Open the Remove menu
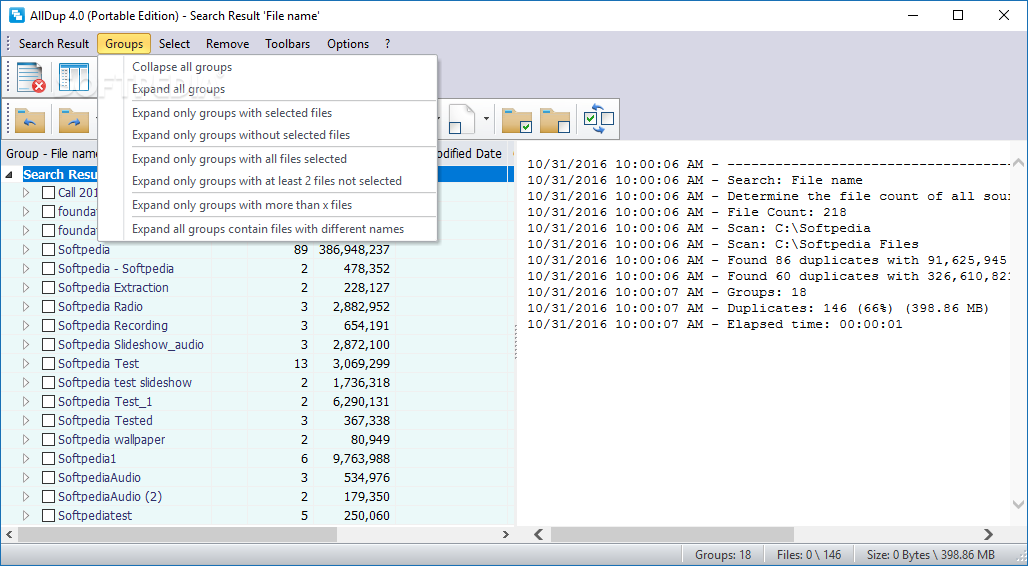 coord(227,44)
